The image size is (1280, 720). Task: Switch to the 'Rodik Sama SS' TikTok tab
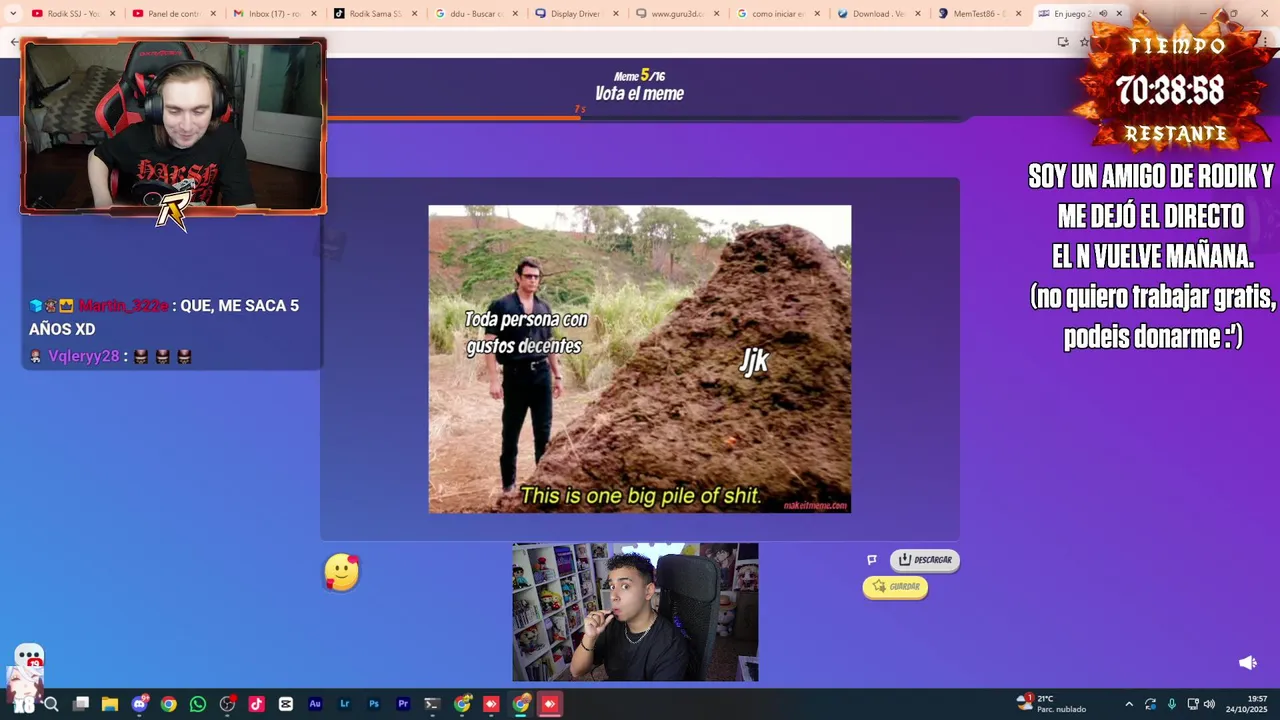374,14
